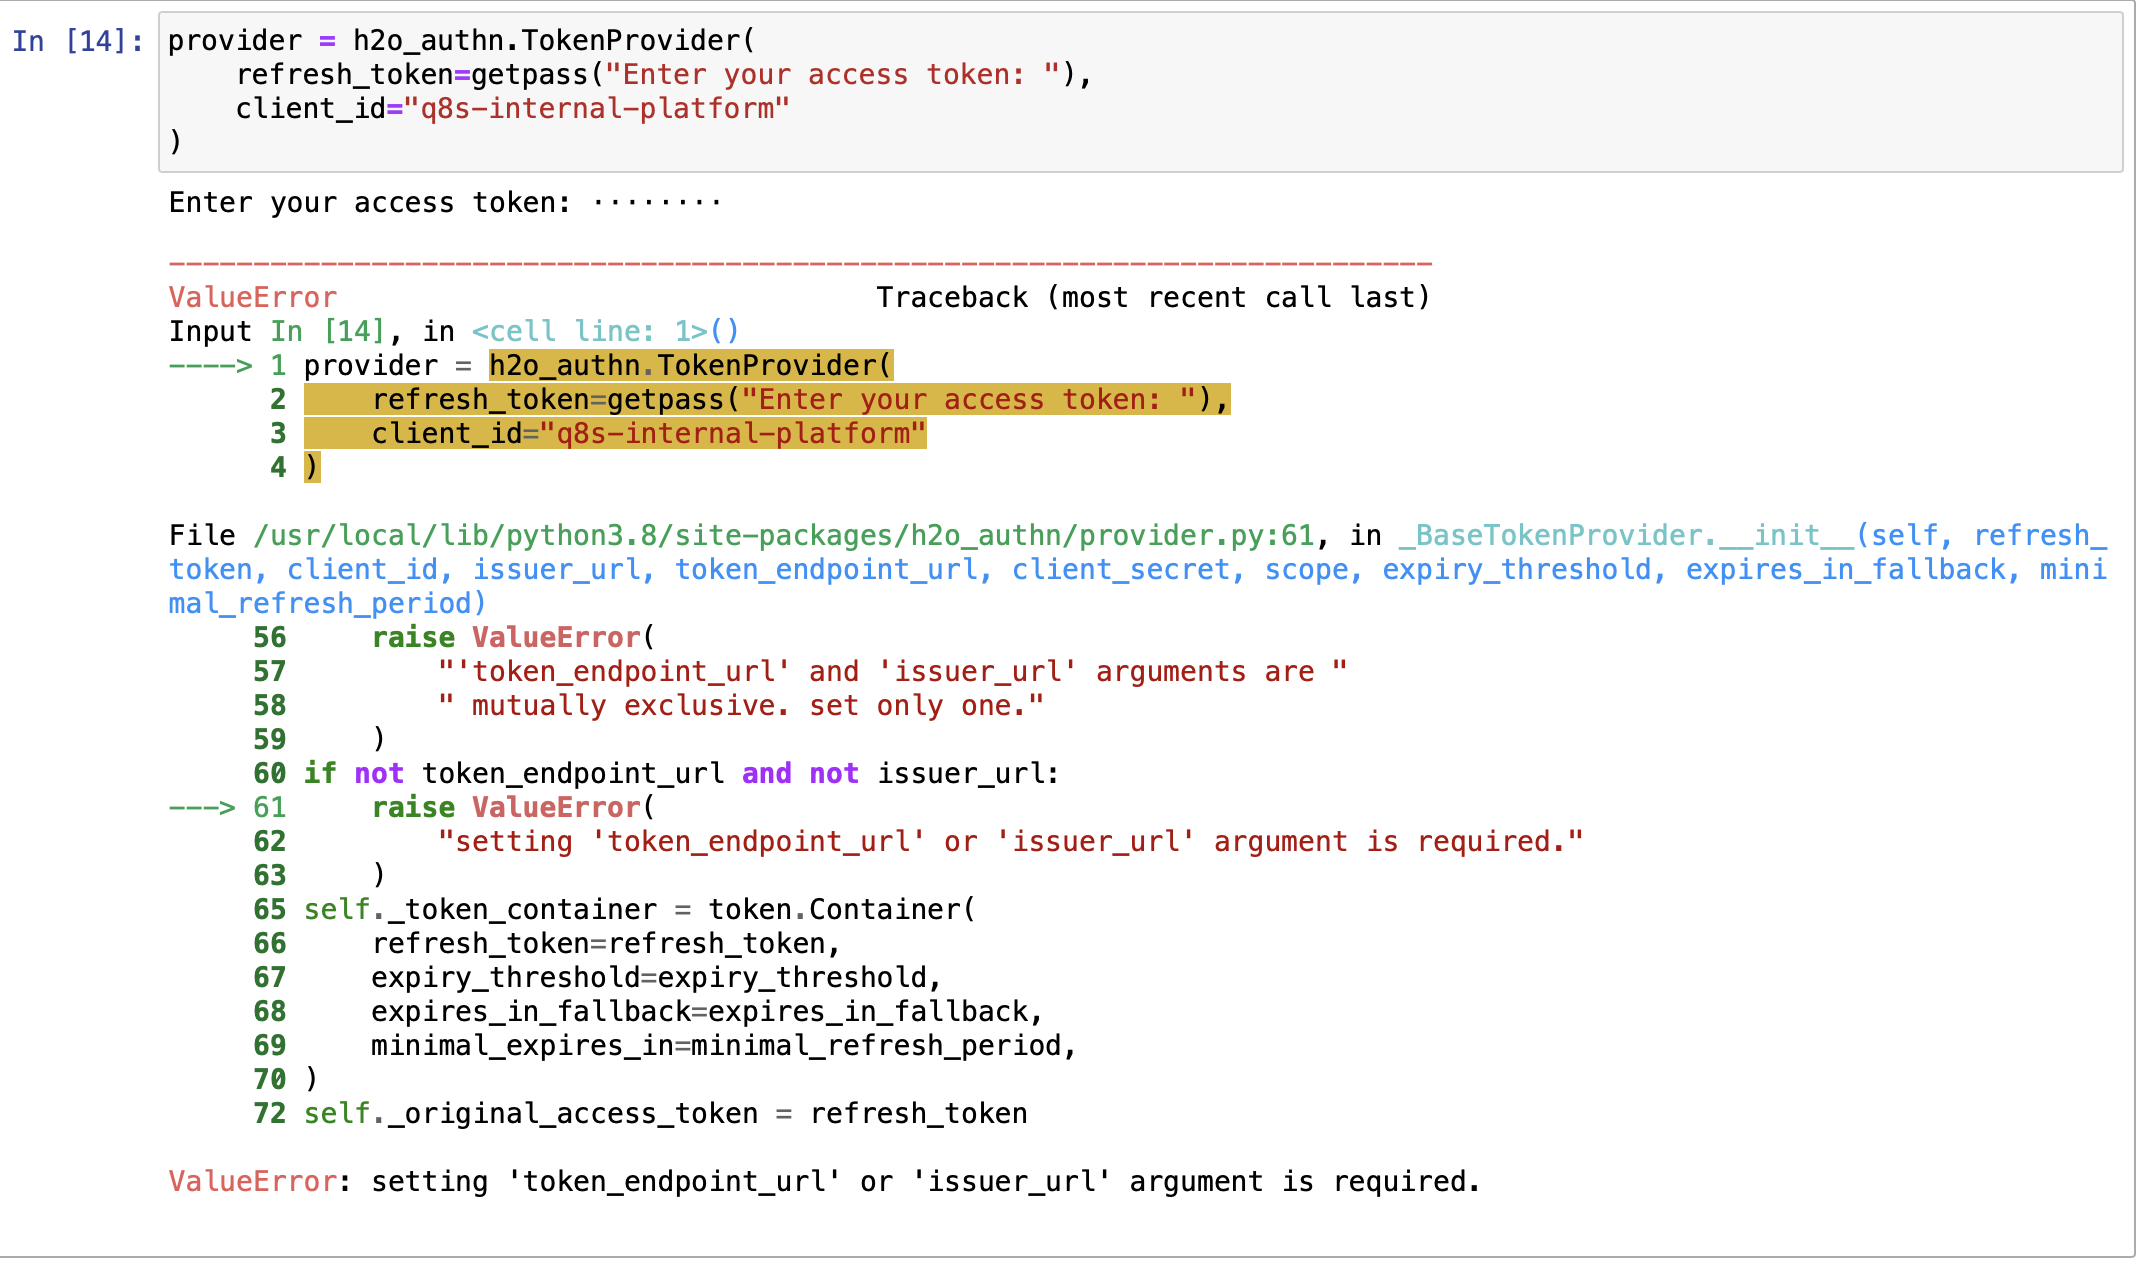Click the "Enter your access token:" output line
This screenshot has width=2146, height=1266.
point(445,203)
